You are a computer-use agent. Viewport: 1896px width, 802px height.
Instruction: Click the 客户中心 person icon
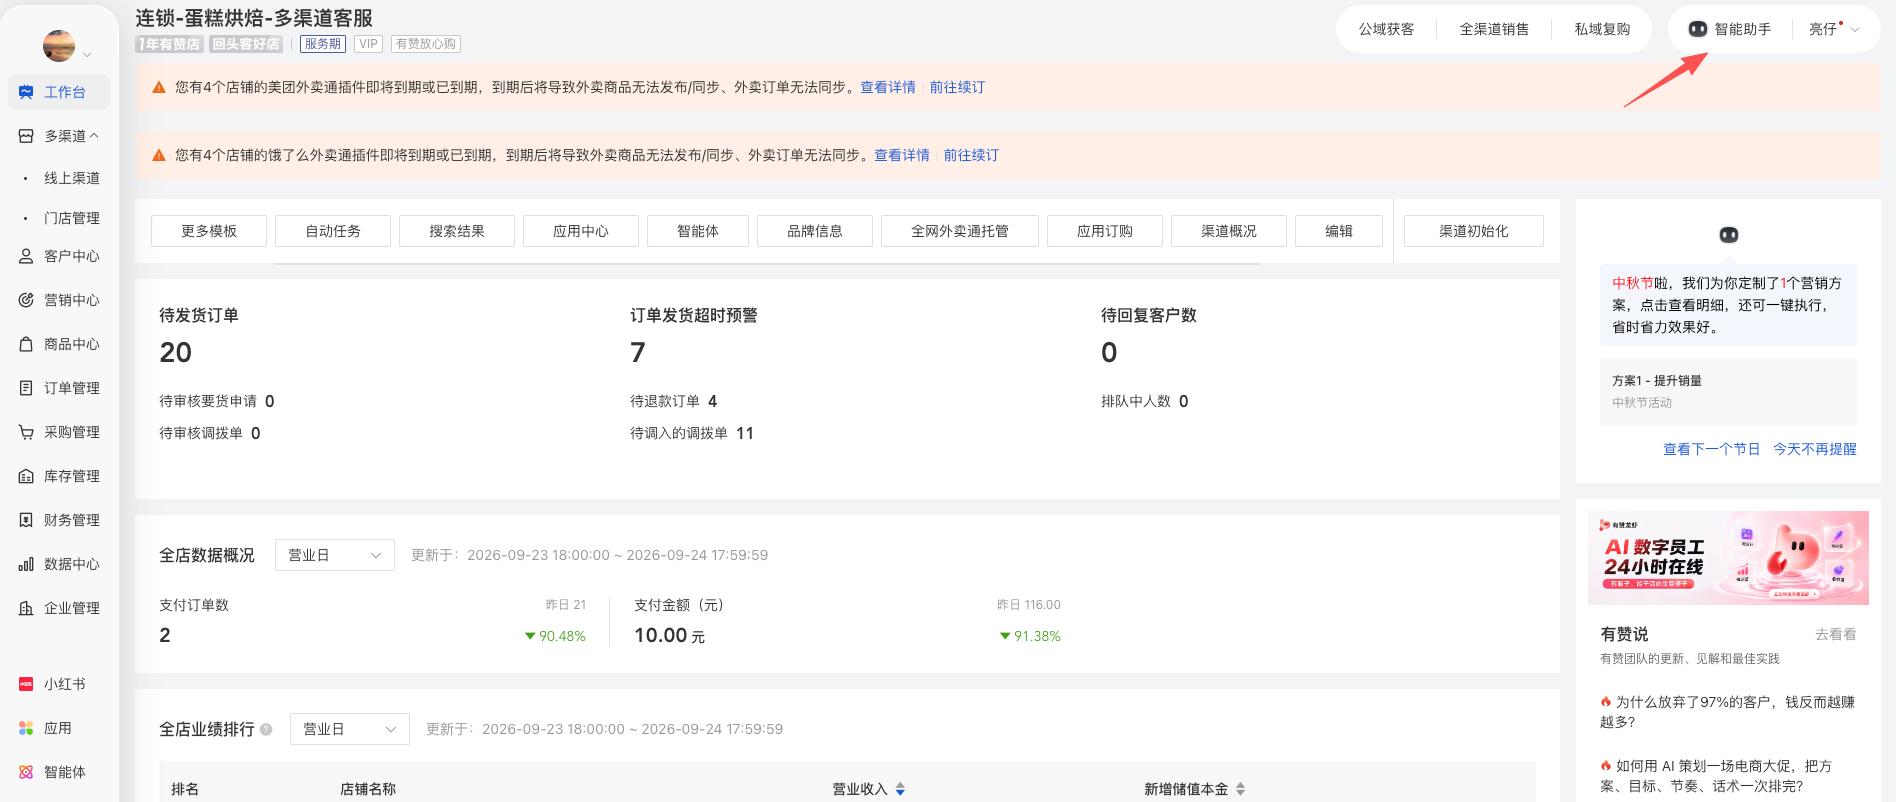pos(26,256)
